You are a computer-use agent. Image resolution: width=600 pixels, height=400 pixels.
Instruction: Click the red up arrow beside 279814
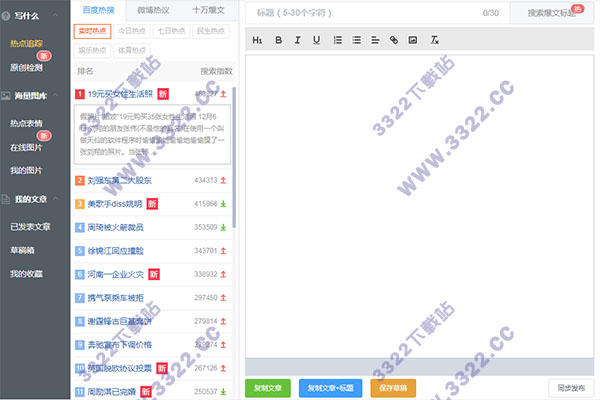pyautogui.click(x=223, y=321)
